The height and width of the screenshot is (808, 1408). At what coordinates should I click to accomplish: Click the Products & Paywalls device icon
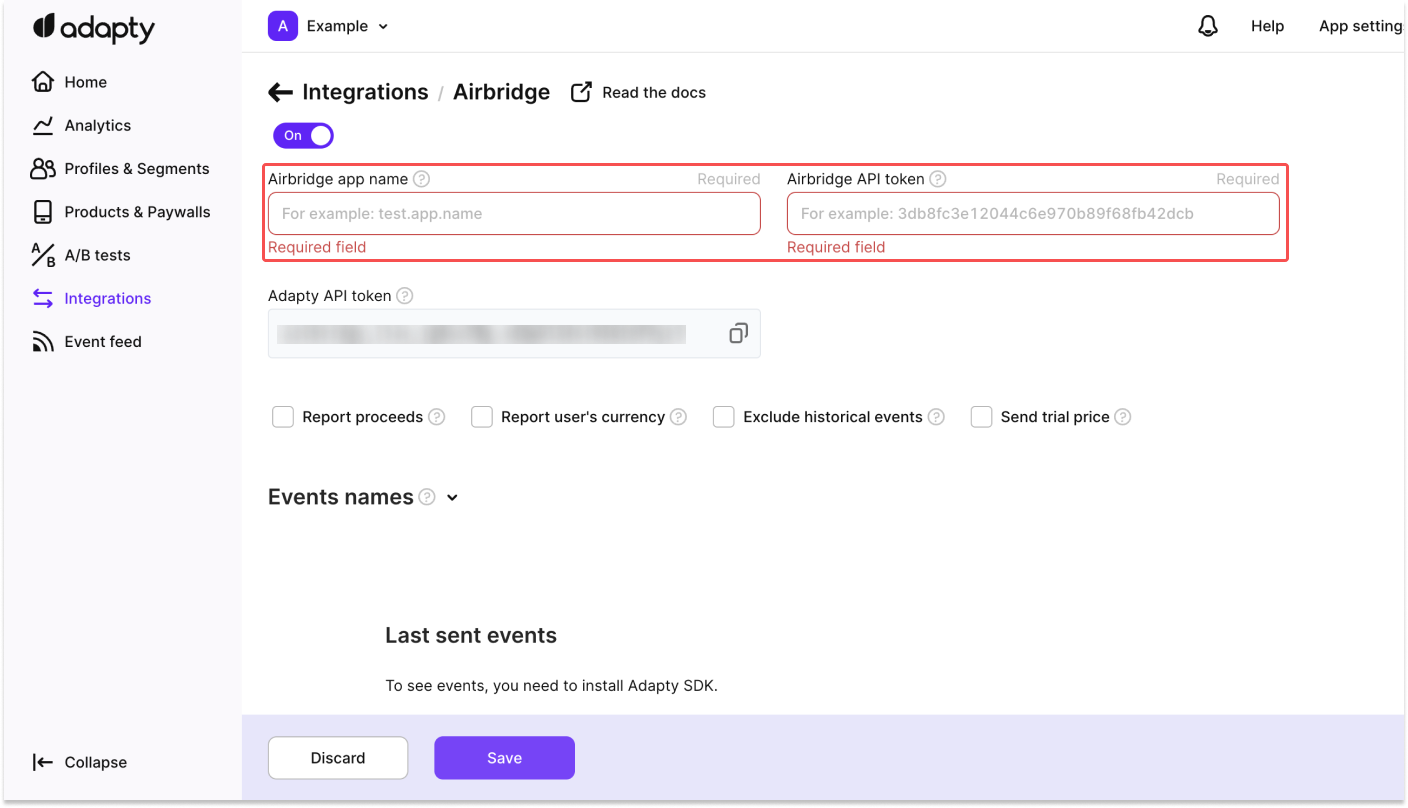click(42, 212)
